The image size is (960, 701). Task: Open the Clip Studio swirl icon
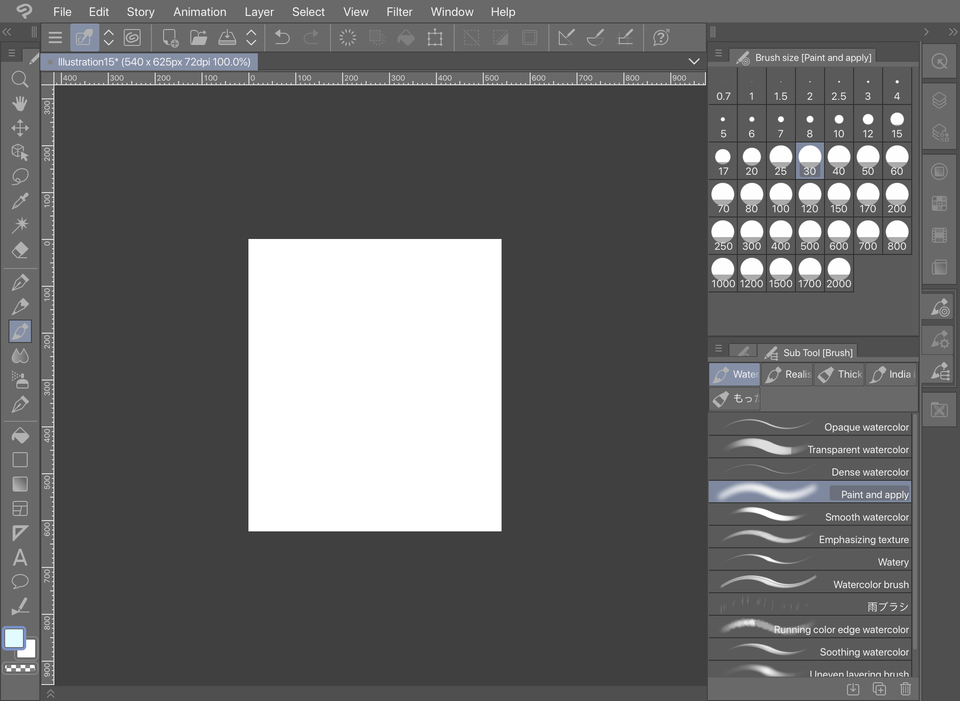click(132, 37)
